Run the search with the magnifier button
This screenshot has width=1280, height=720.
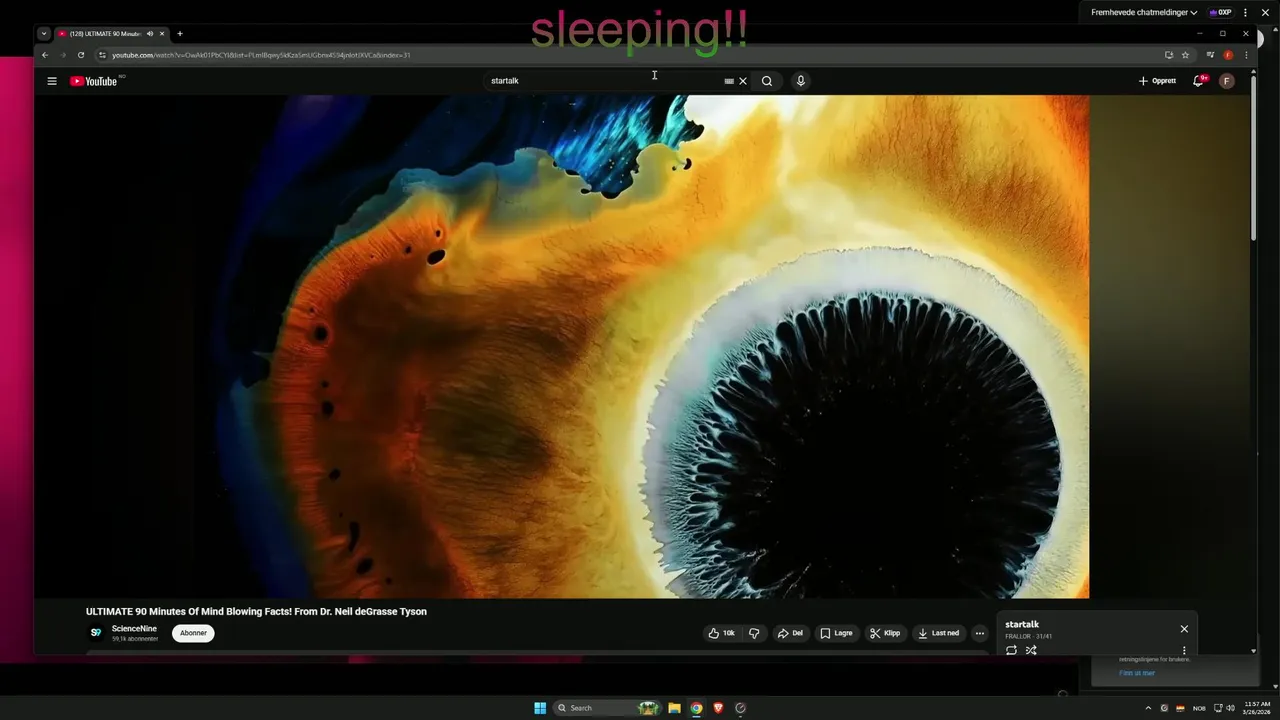click(767, 81)
